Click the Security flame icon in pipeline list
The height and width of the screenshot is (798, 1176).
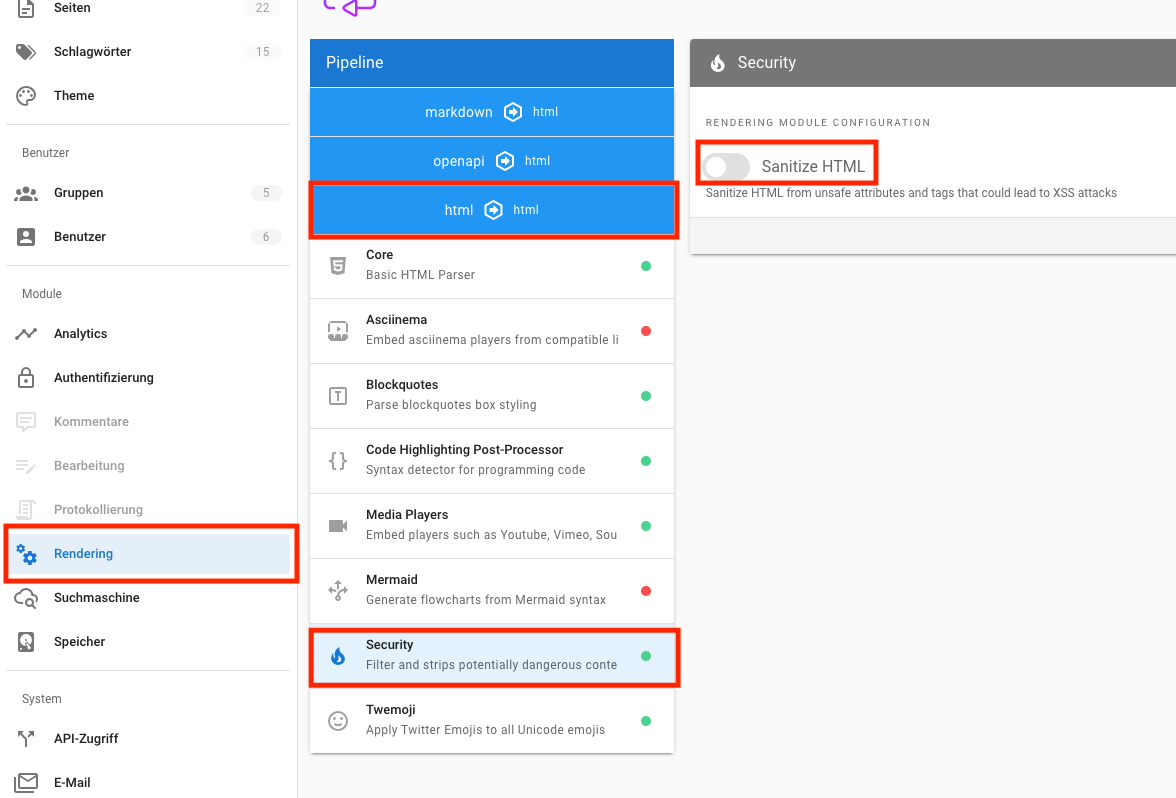coord(338,656)
